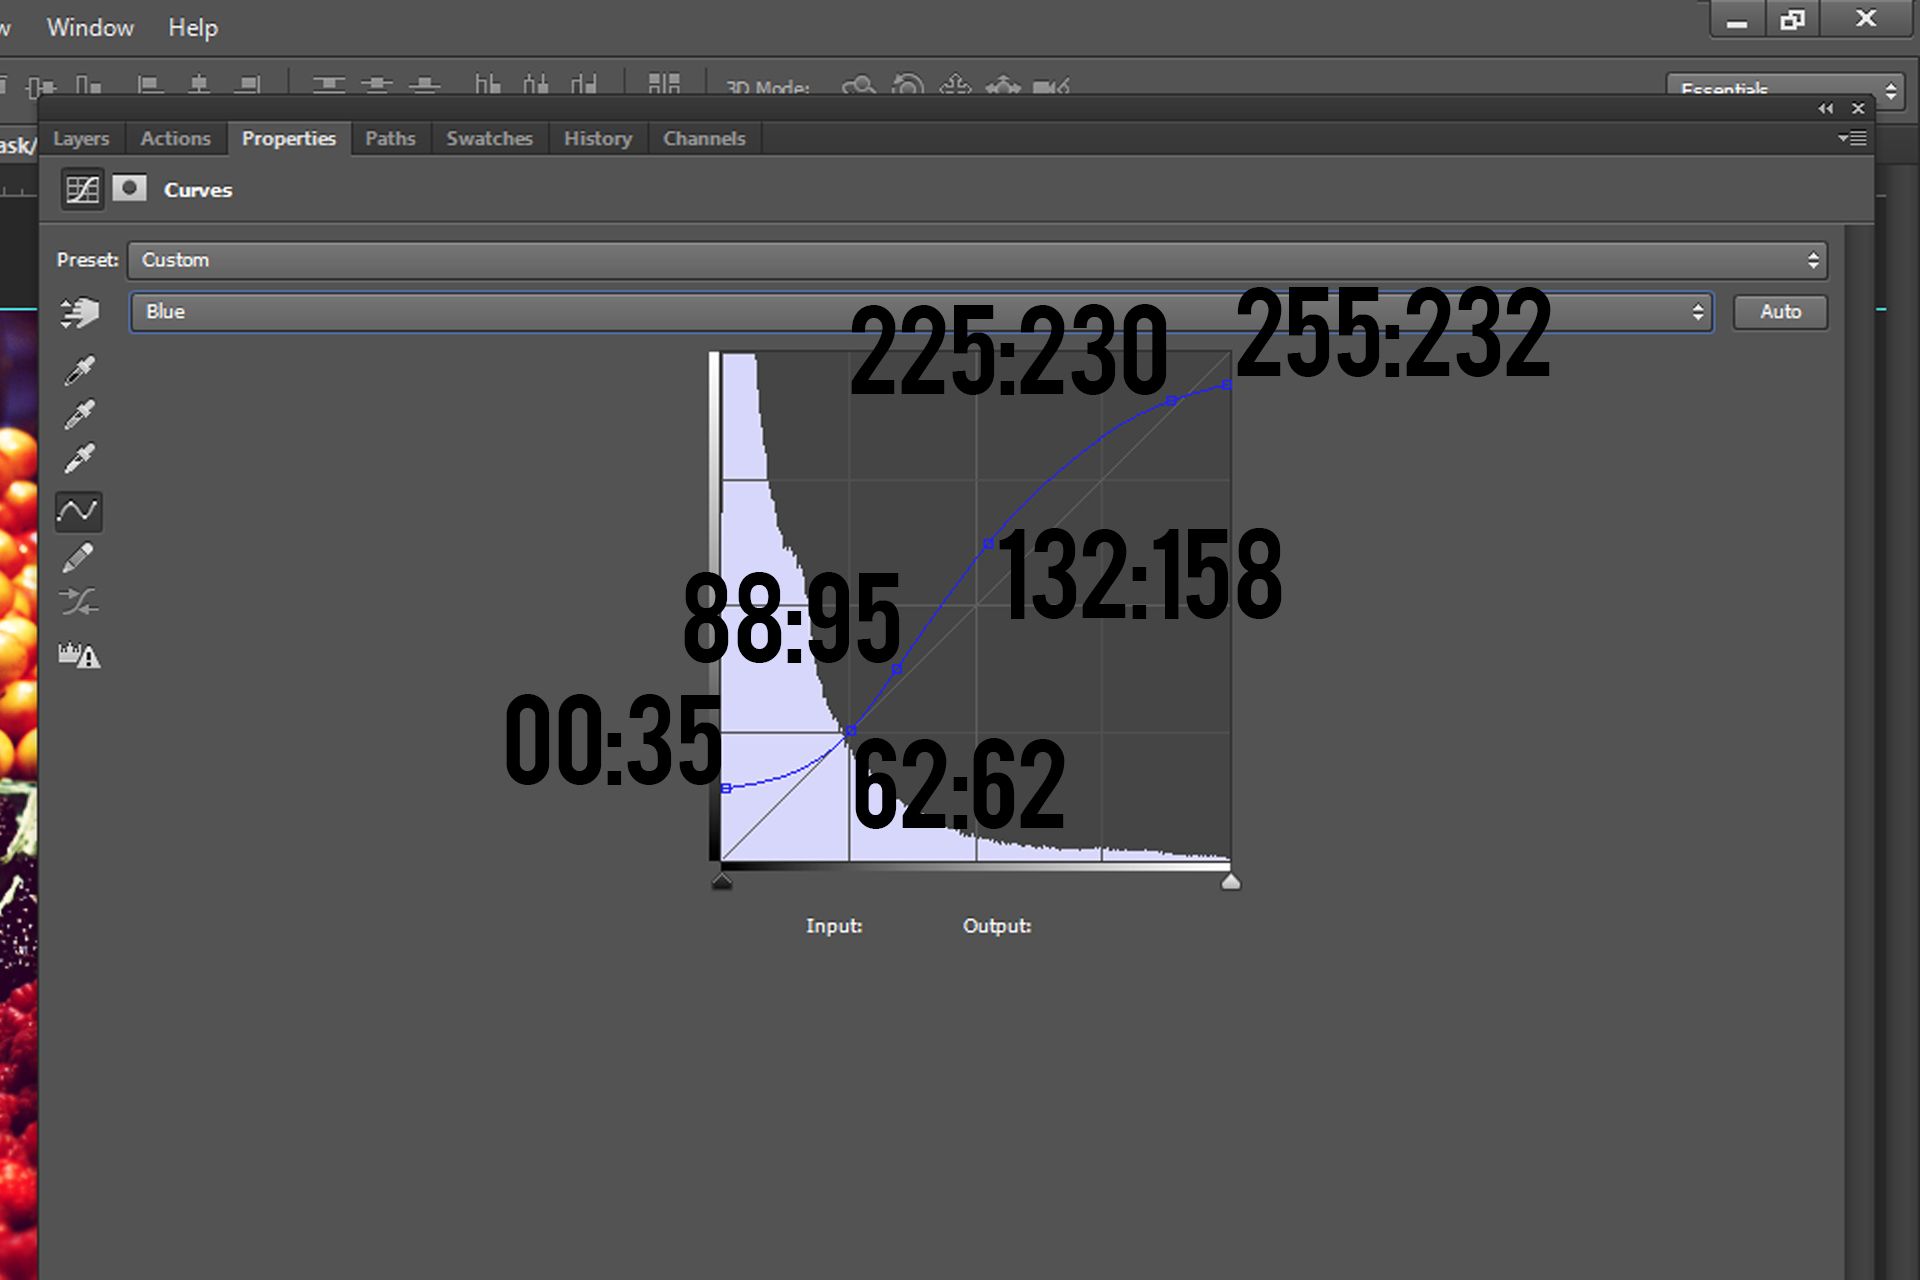
Task: Open the panel flyout menu
Action: [1852, 138]
